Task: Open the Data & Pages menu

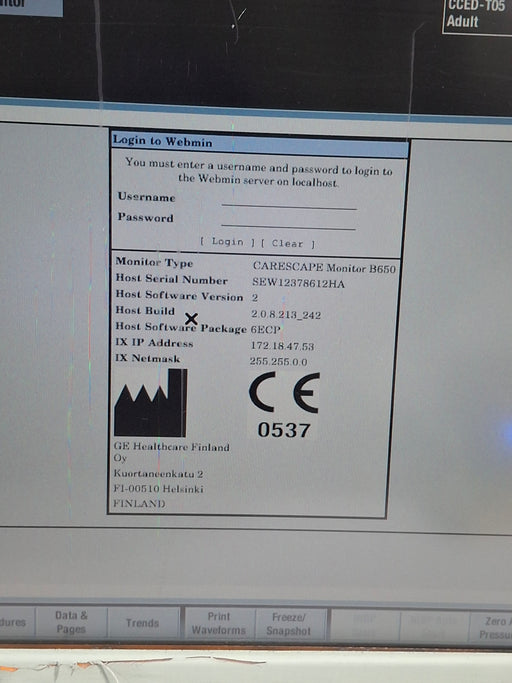Action: point(71,622)
